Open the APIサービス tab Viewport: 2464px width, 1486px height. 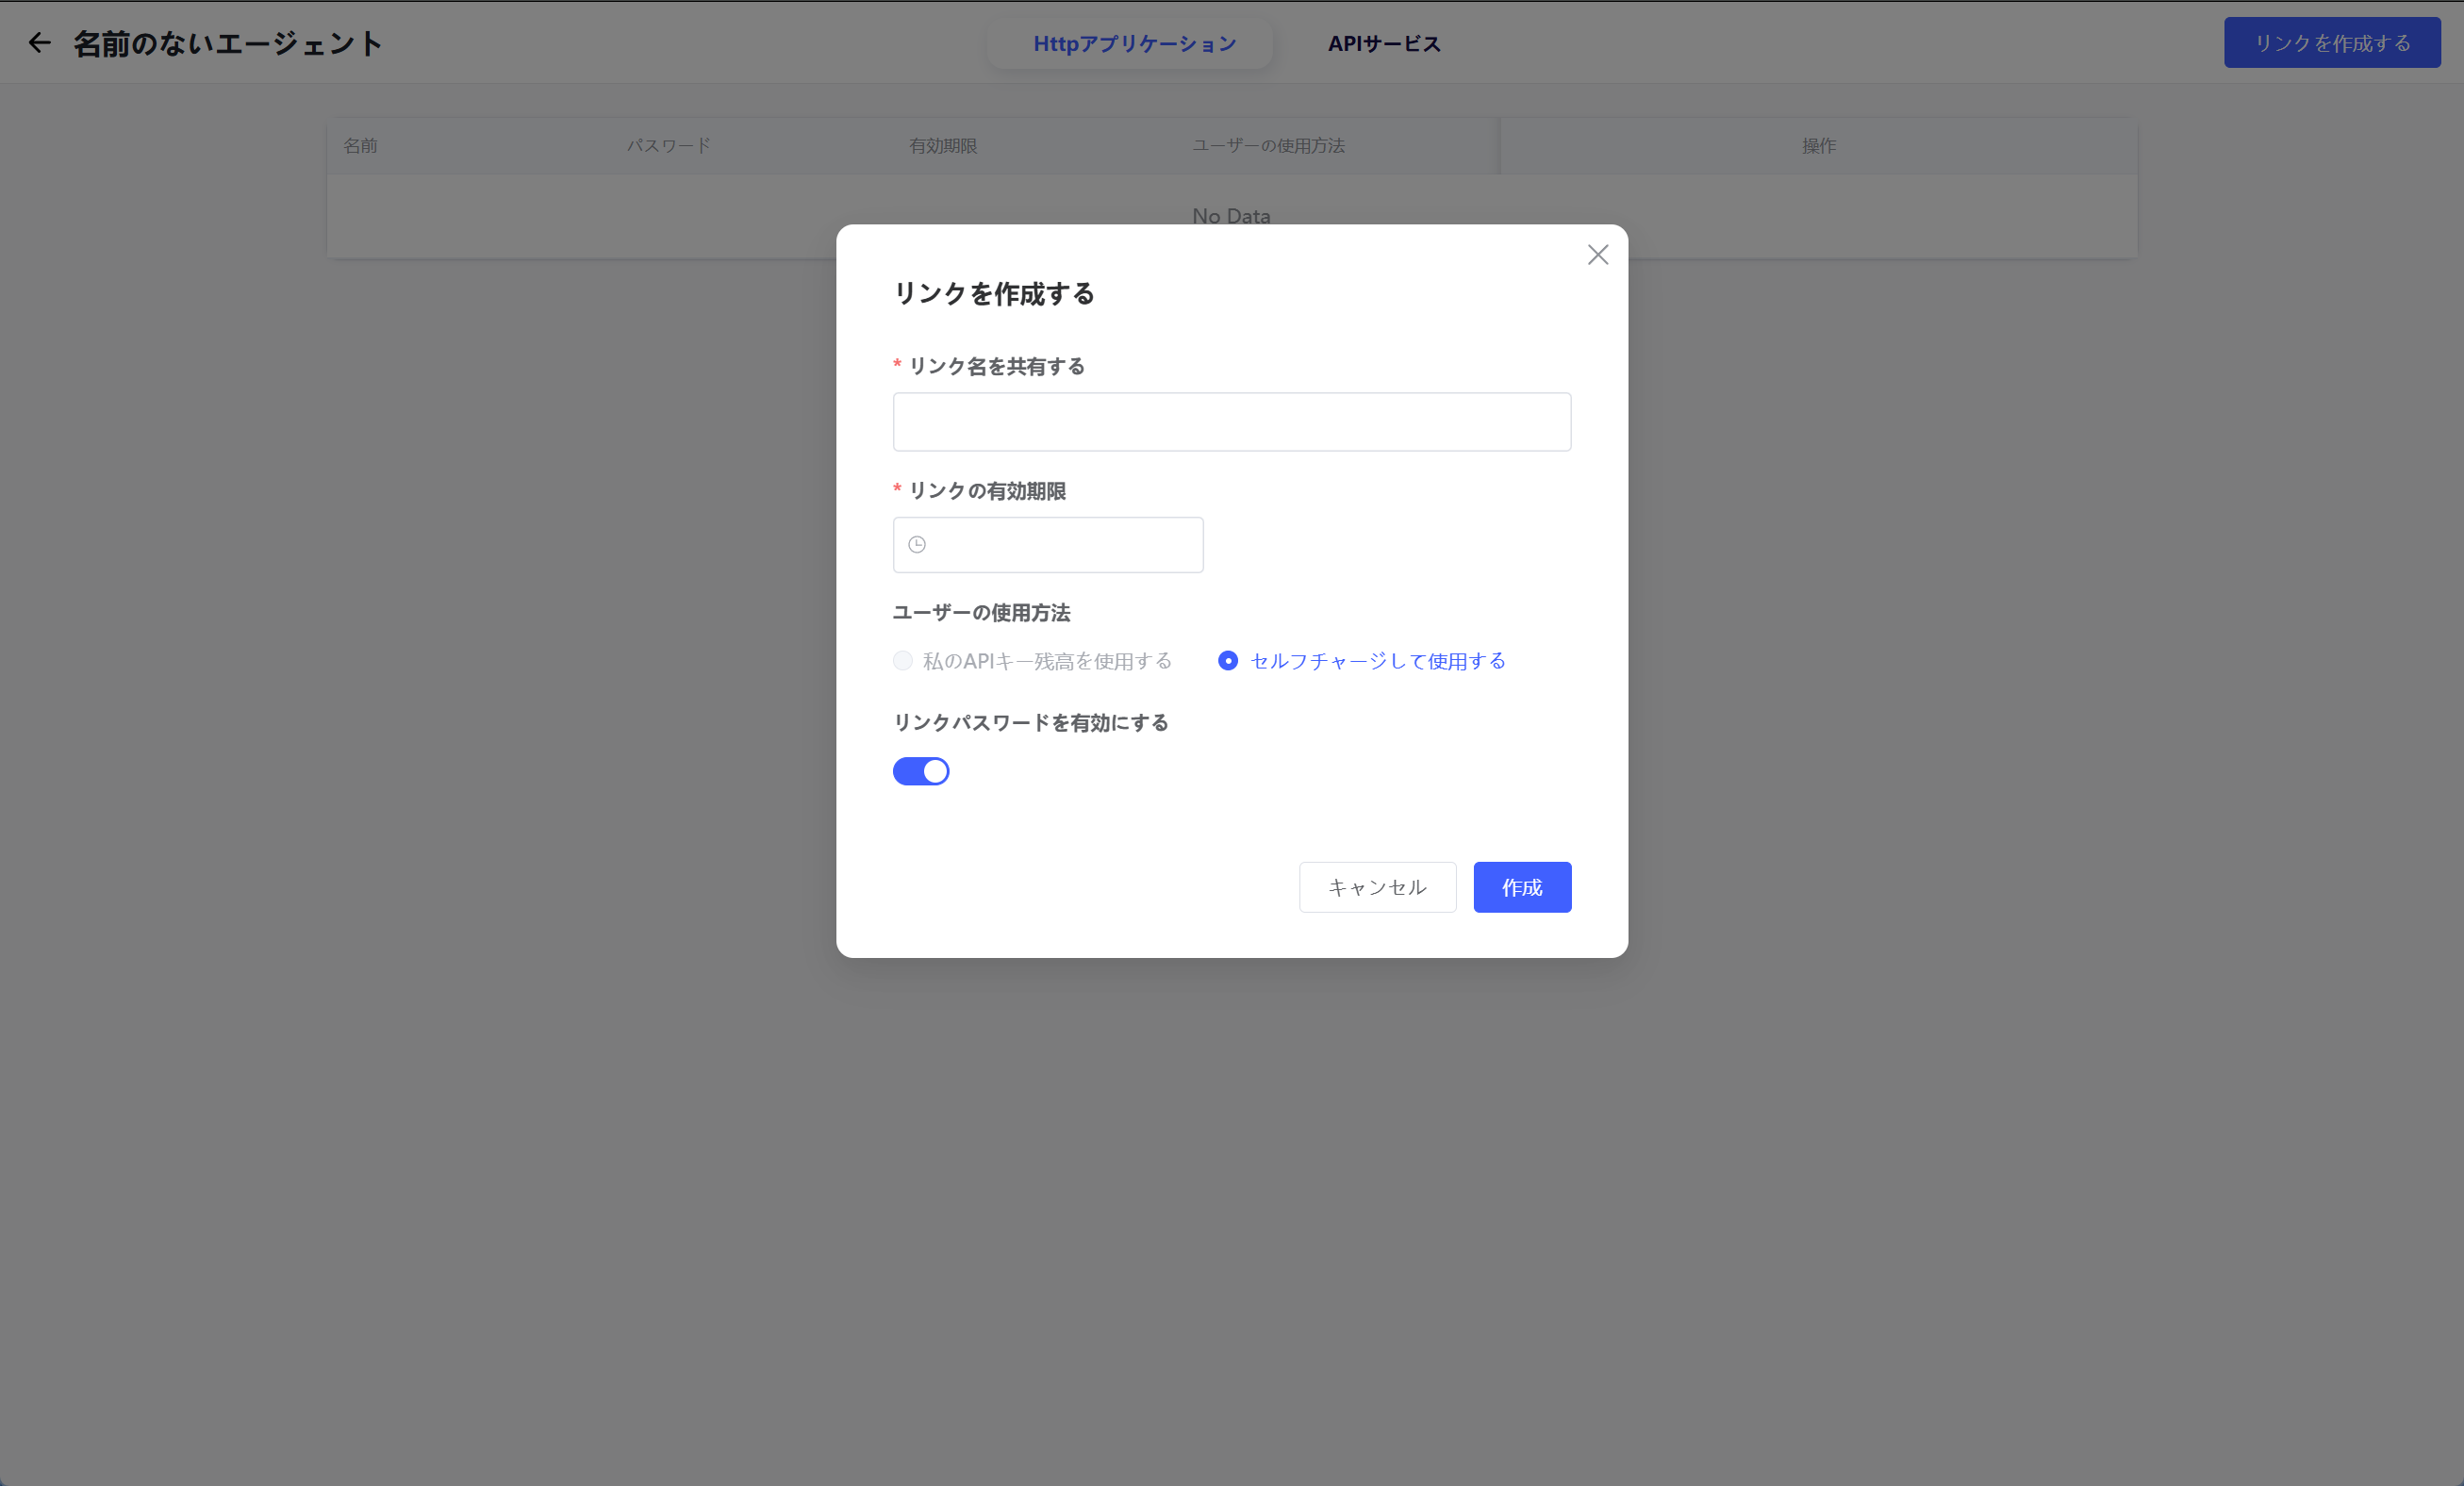coord(1383,44)
